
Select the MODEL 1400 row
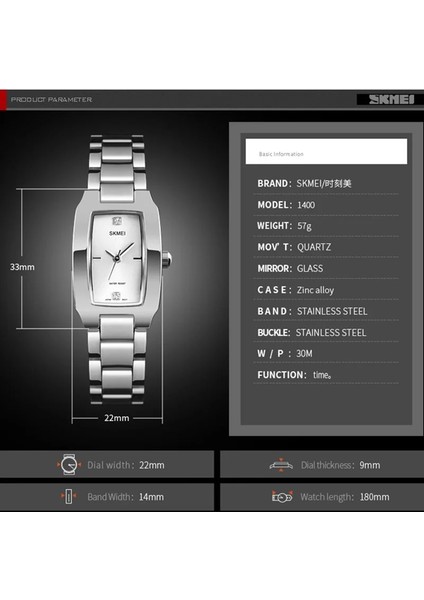[x=326, y=205]
